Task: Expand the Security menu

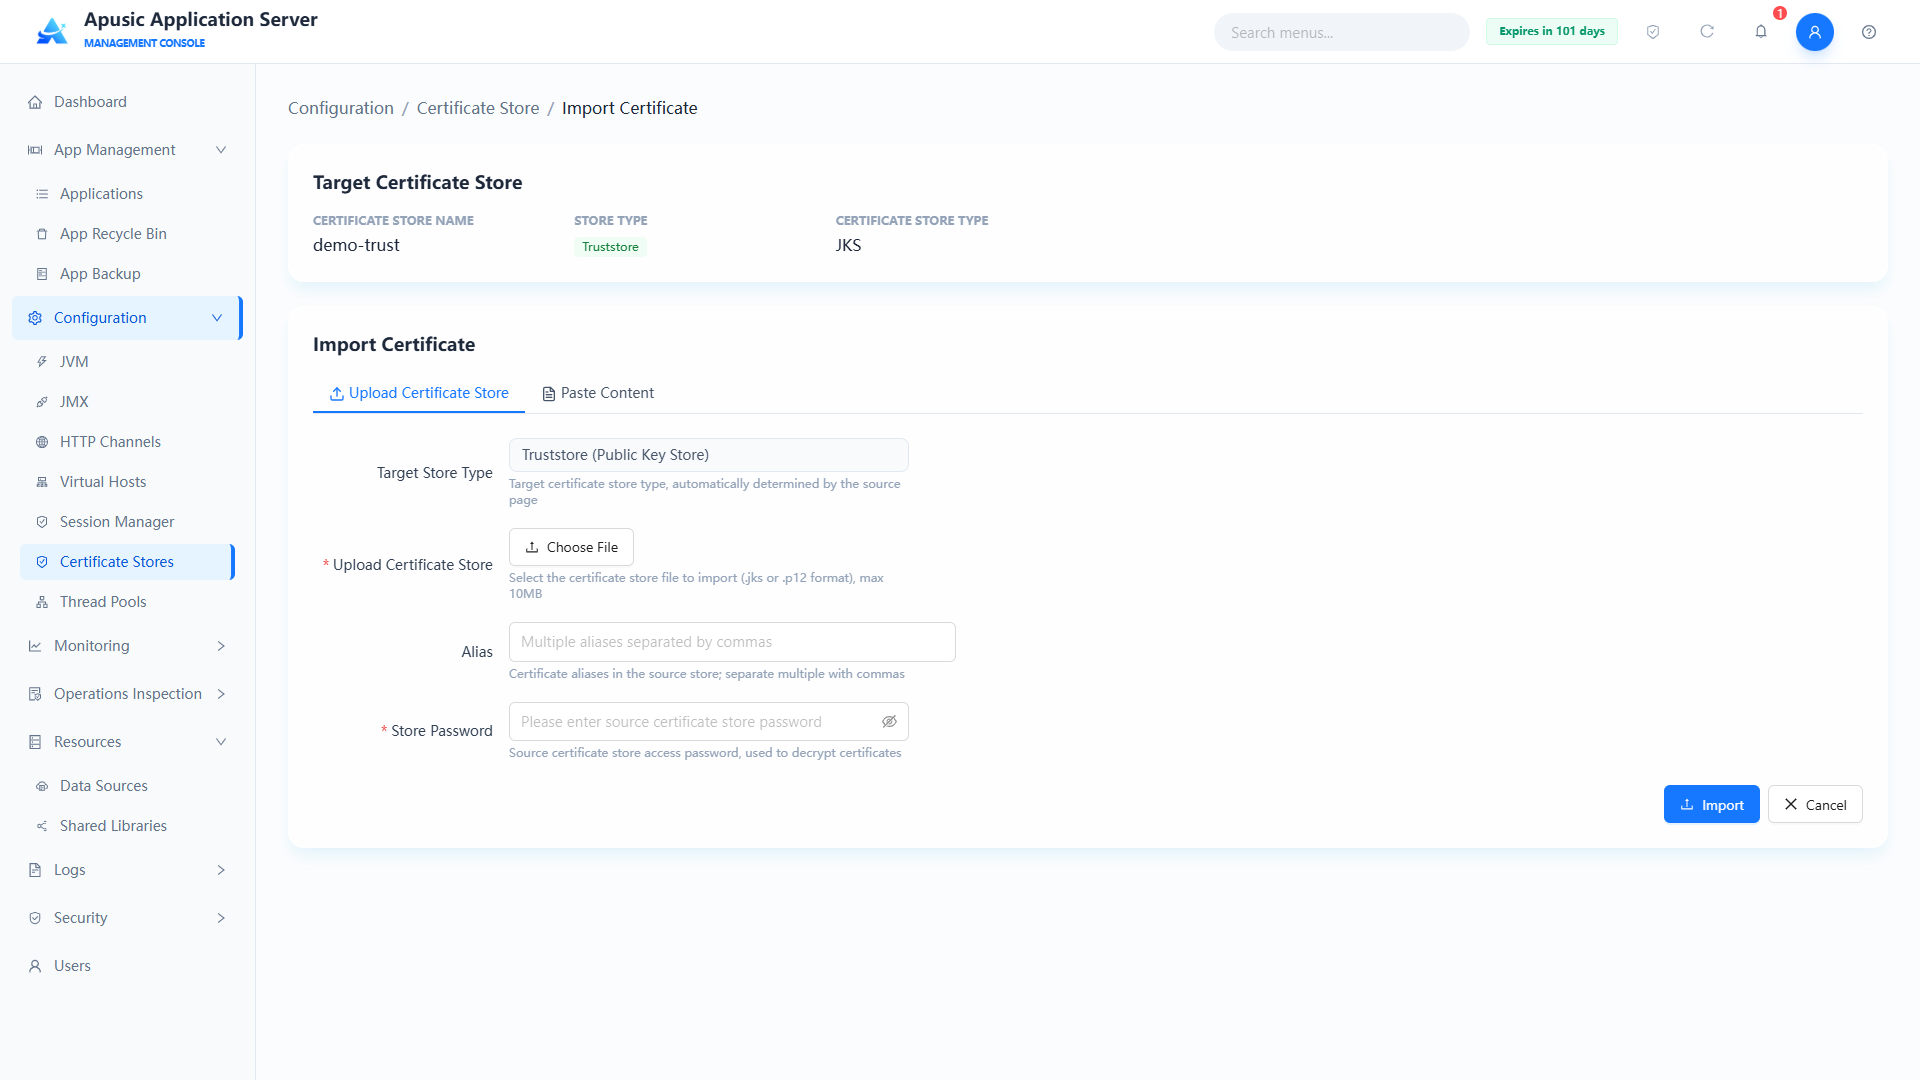Action: click(128, 918)
